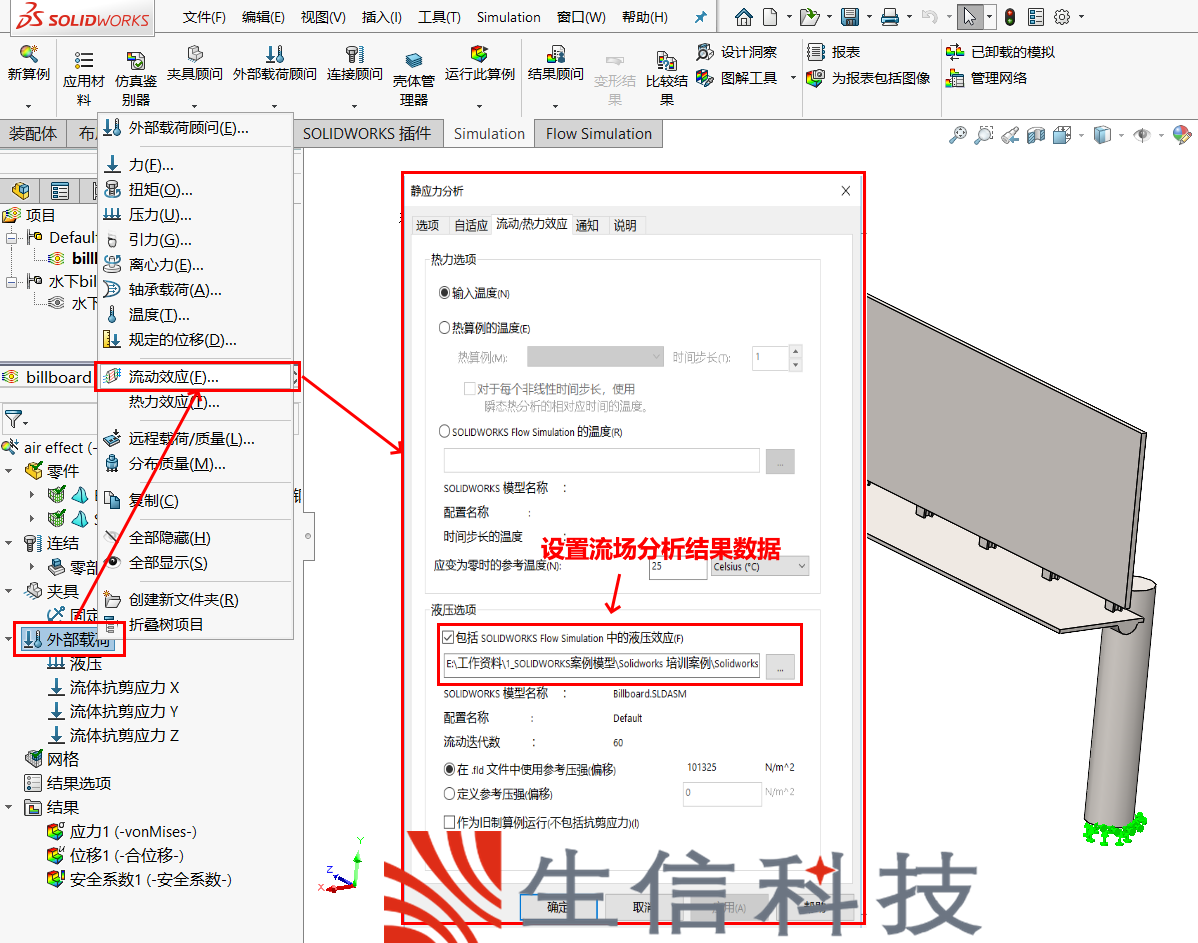
Task: Open Design Insight (设计洞察) tool
Action: pyautogui.click(x=737, y=52)
